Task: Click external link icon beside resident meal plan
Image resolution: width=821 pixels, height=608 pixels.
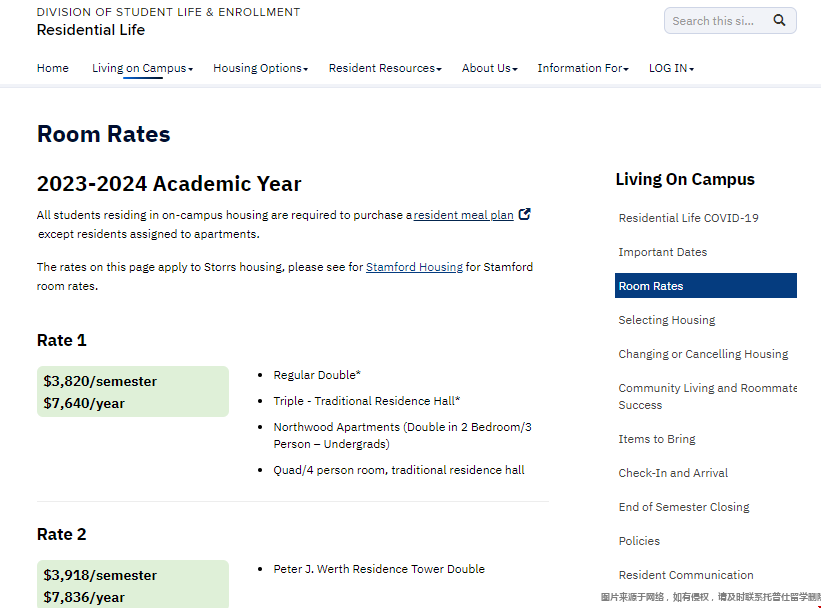Action: (525, 214)
